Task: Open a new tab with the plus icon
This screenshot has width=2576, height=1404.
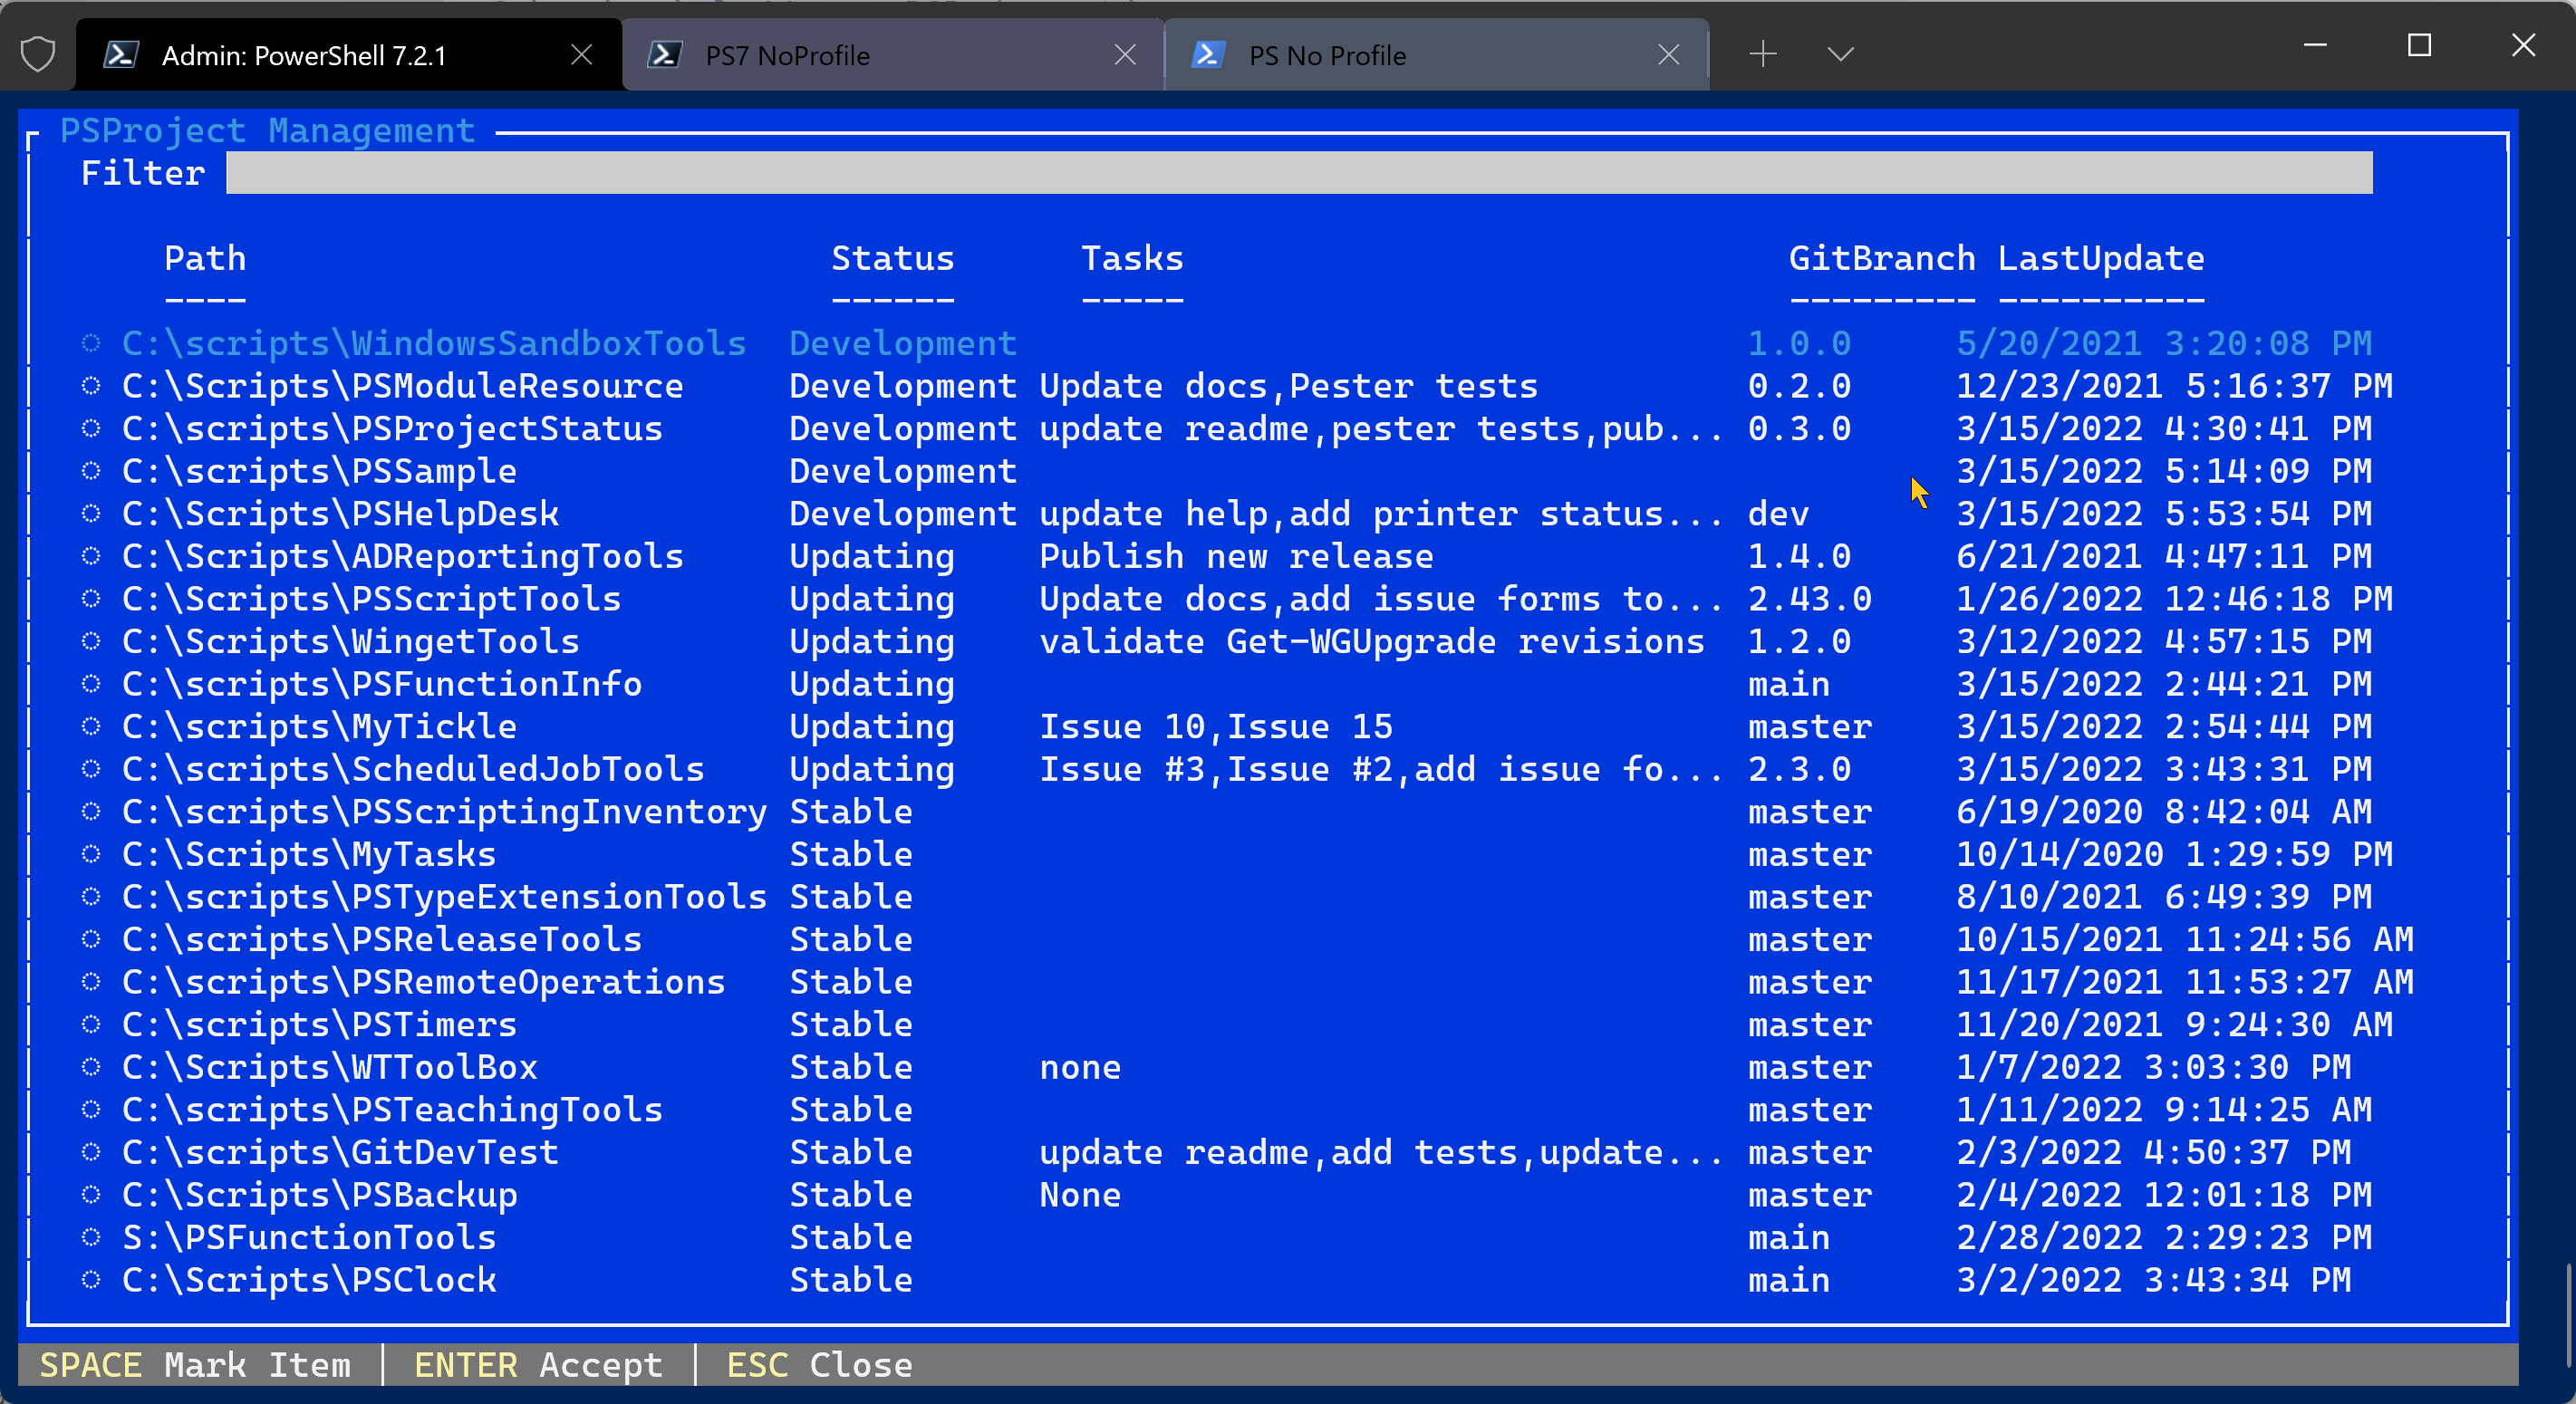Action: [x=1763, y=54]
